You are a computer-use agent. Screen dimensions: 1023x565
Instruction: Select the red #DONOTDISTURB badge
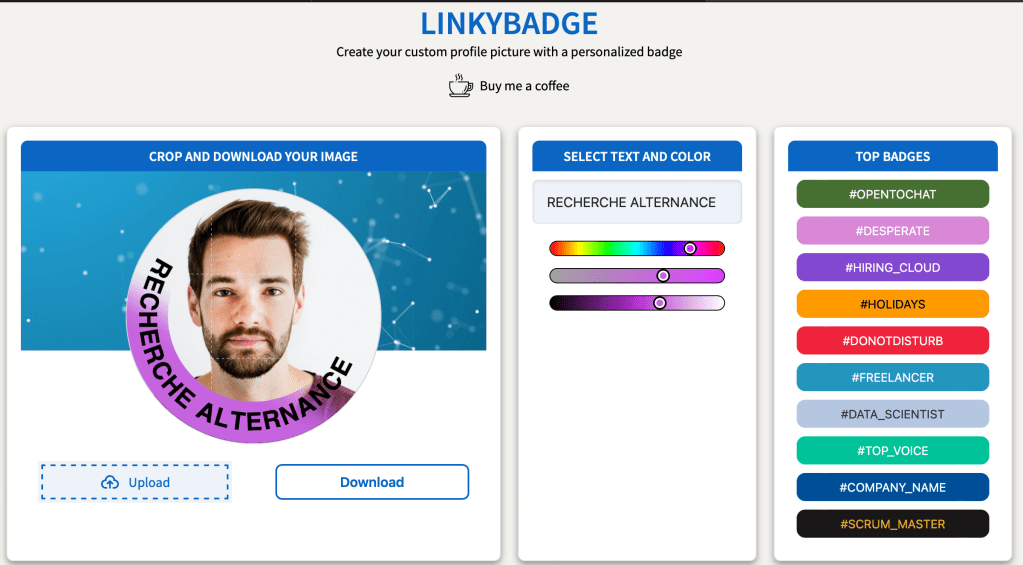pos(892,341)
